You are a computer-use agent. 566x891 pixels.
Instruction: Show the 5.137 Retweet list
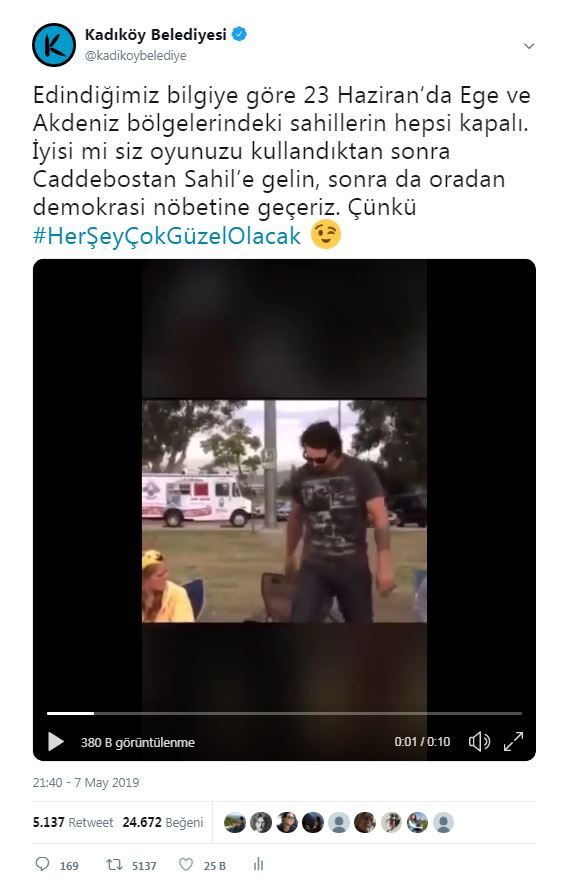pos(73,822)
